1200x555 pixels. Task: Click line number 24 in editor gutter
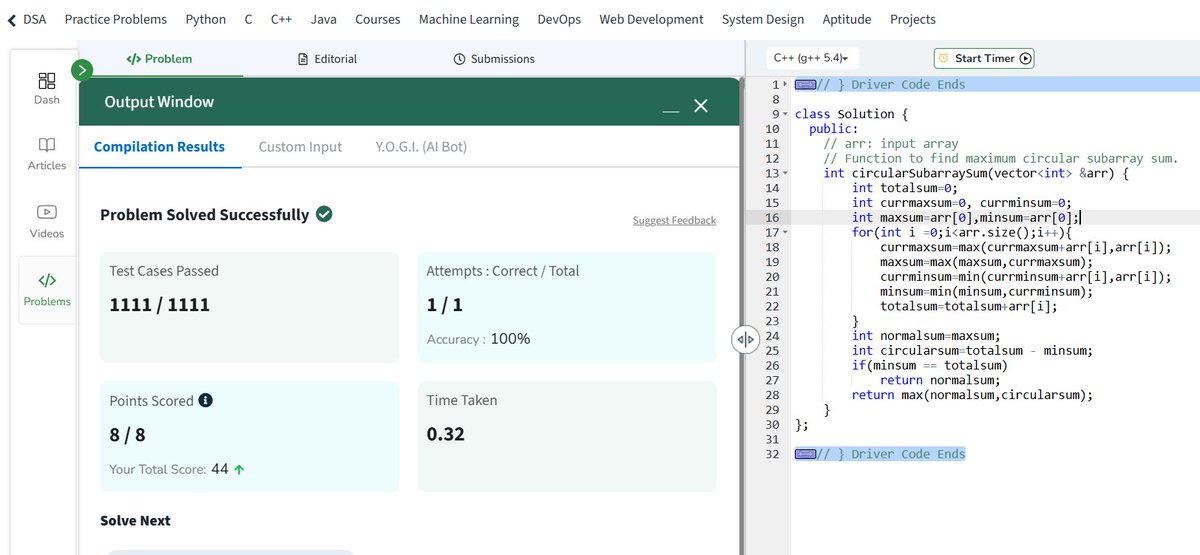771,336
